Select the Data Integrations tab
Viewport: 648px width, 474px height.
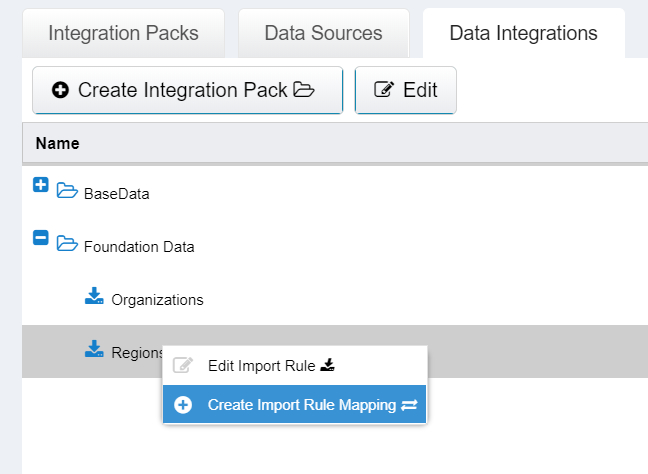point(523,33)
